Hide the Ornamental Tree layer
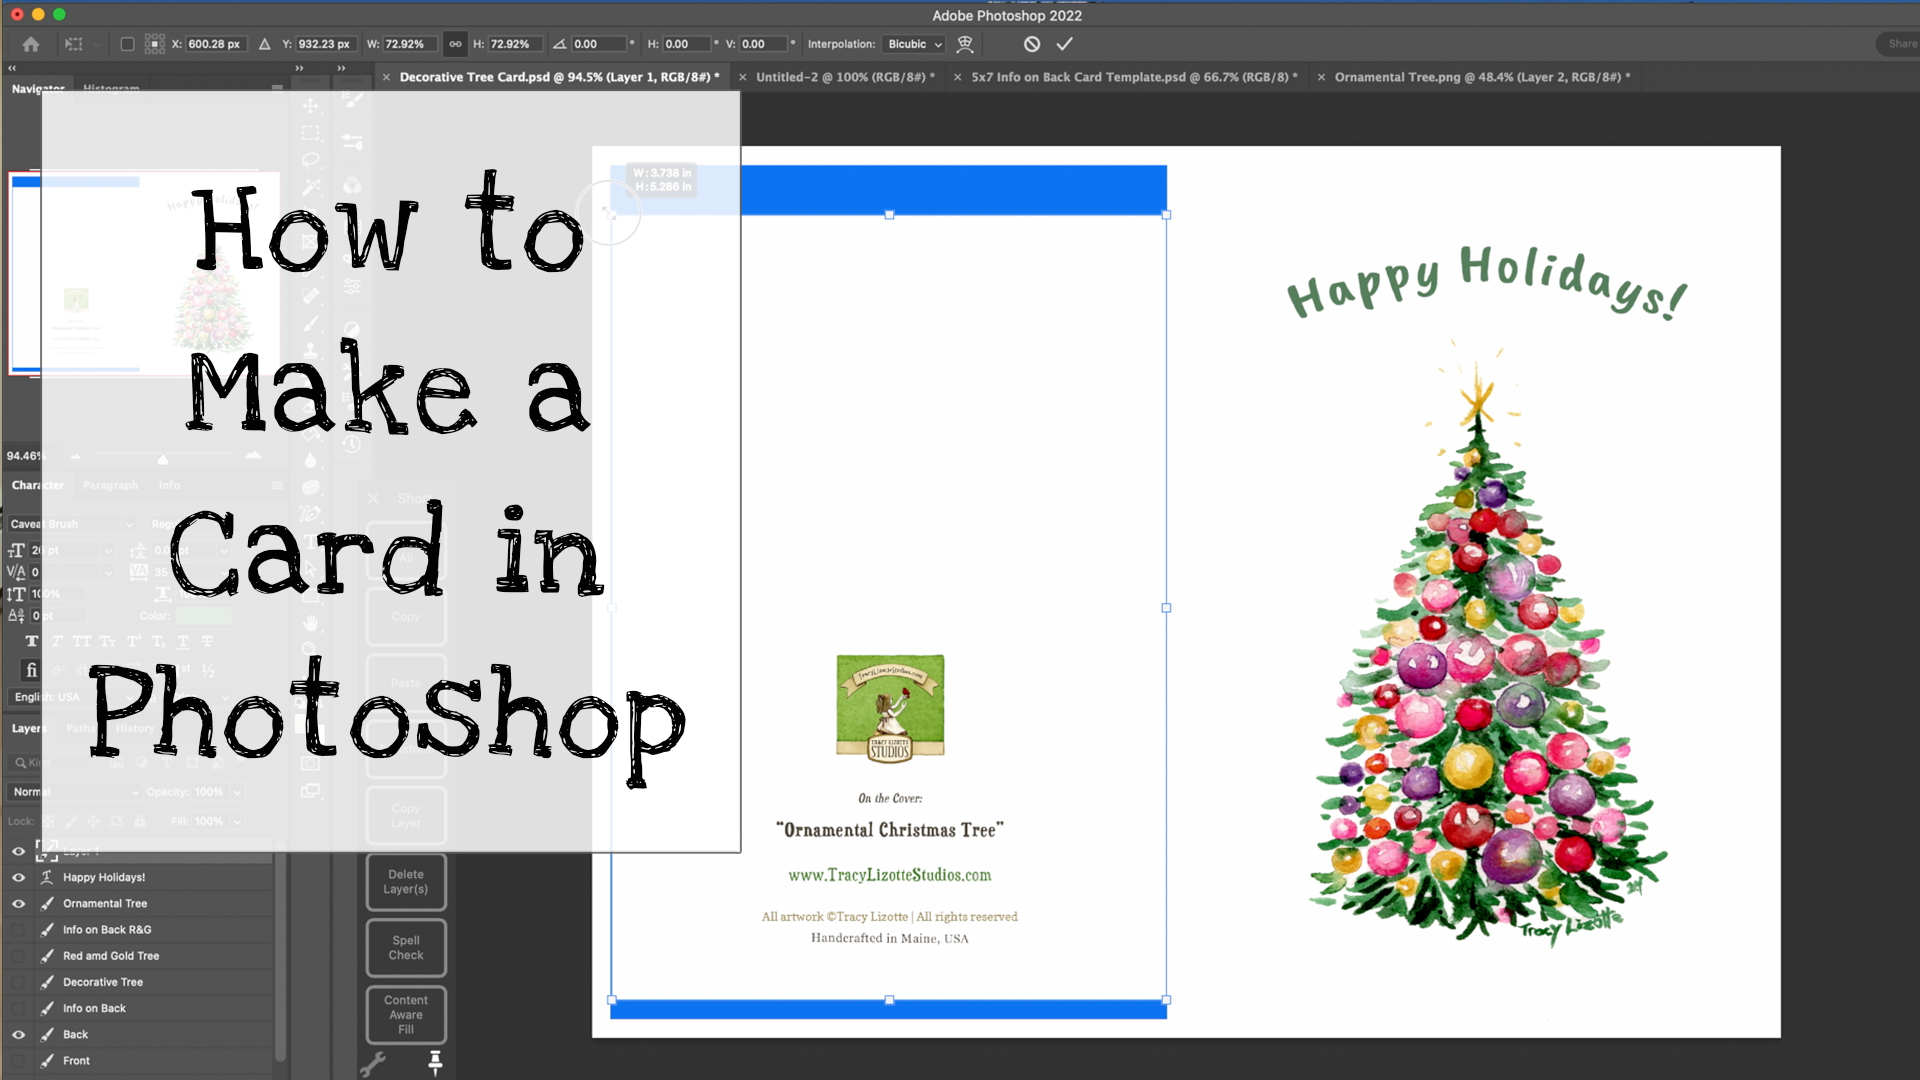 18,903
